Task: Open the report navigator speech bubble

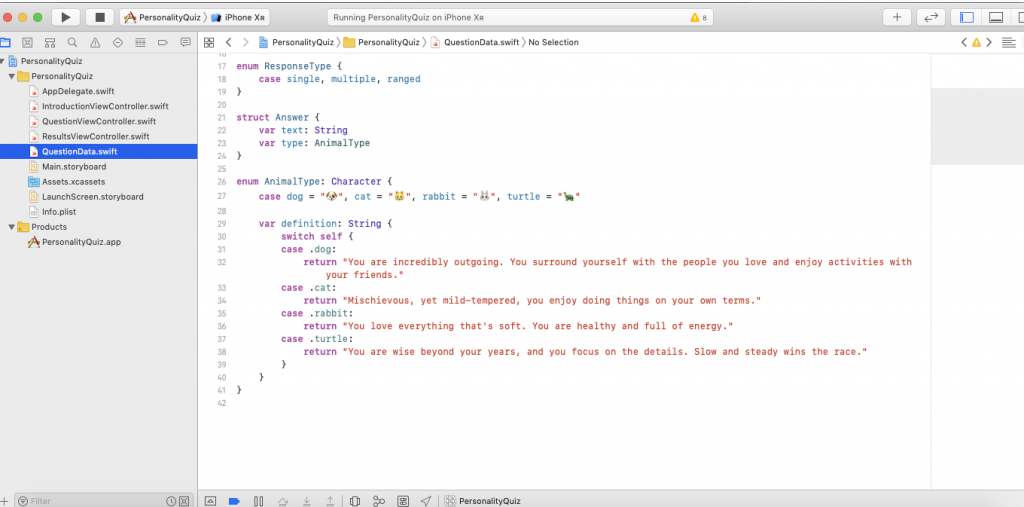Action: pos(185,42)
